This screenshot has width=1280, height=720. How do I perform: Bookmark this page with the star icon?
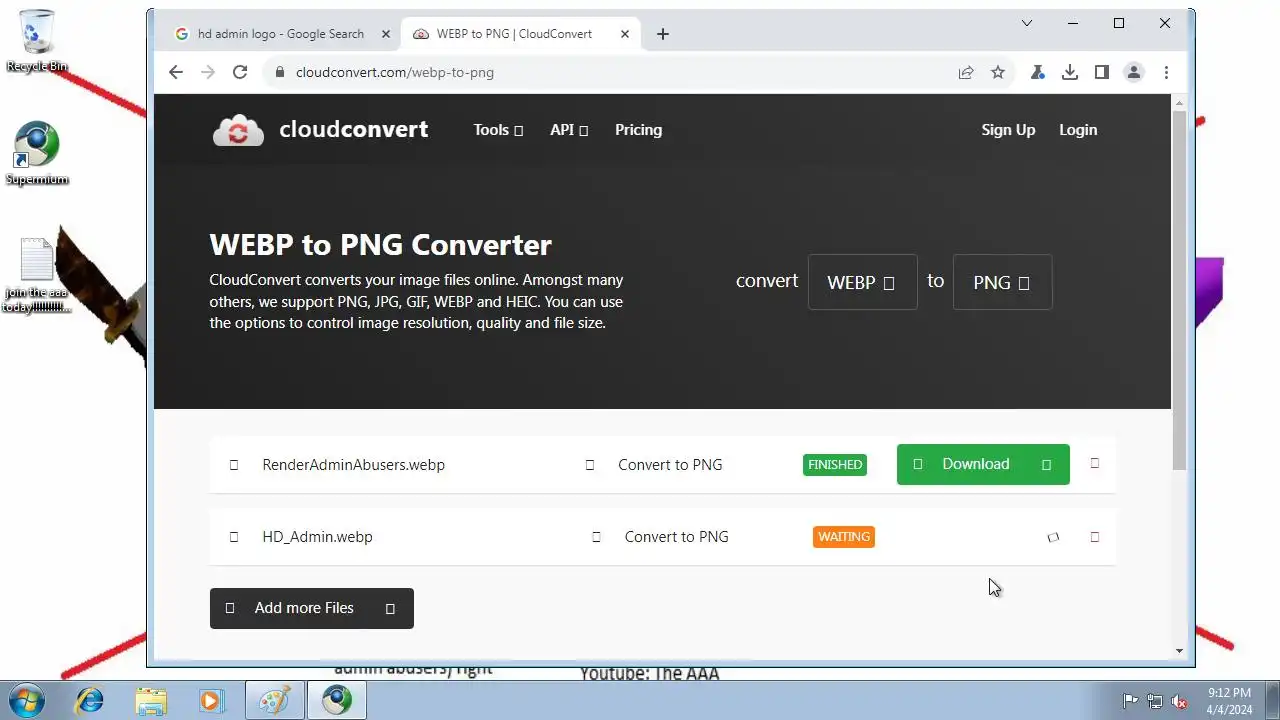point(998,72)
